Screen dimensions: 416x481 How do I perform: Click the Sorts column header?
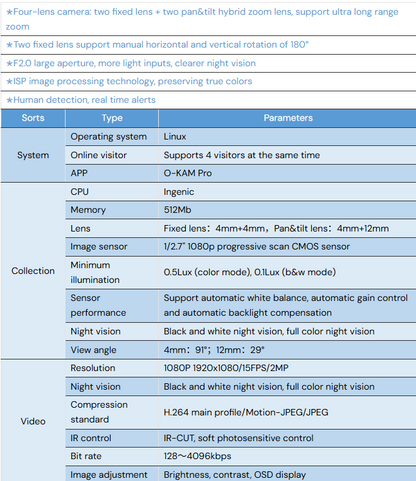click(x=33, y=118)
